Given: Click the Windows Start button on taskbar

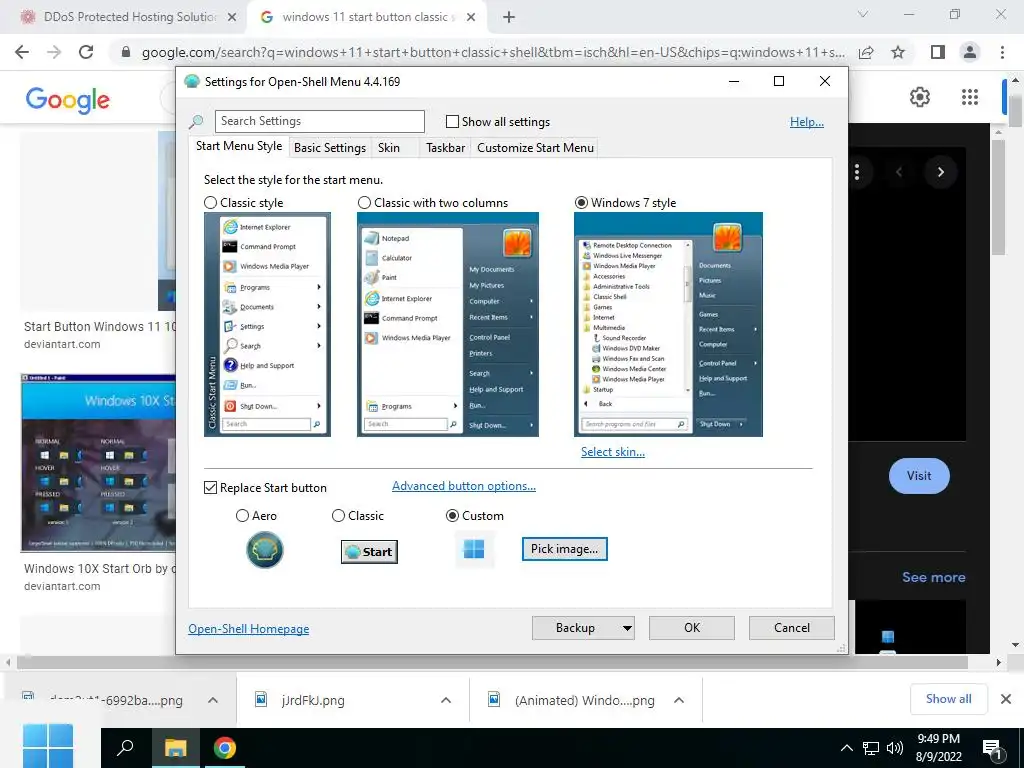Looking at the screenshot, I should point(48,745).
